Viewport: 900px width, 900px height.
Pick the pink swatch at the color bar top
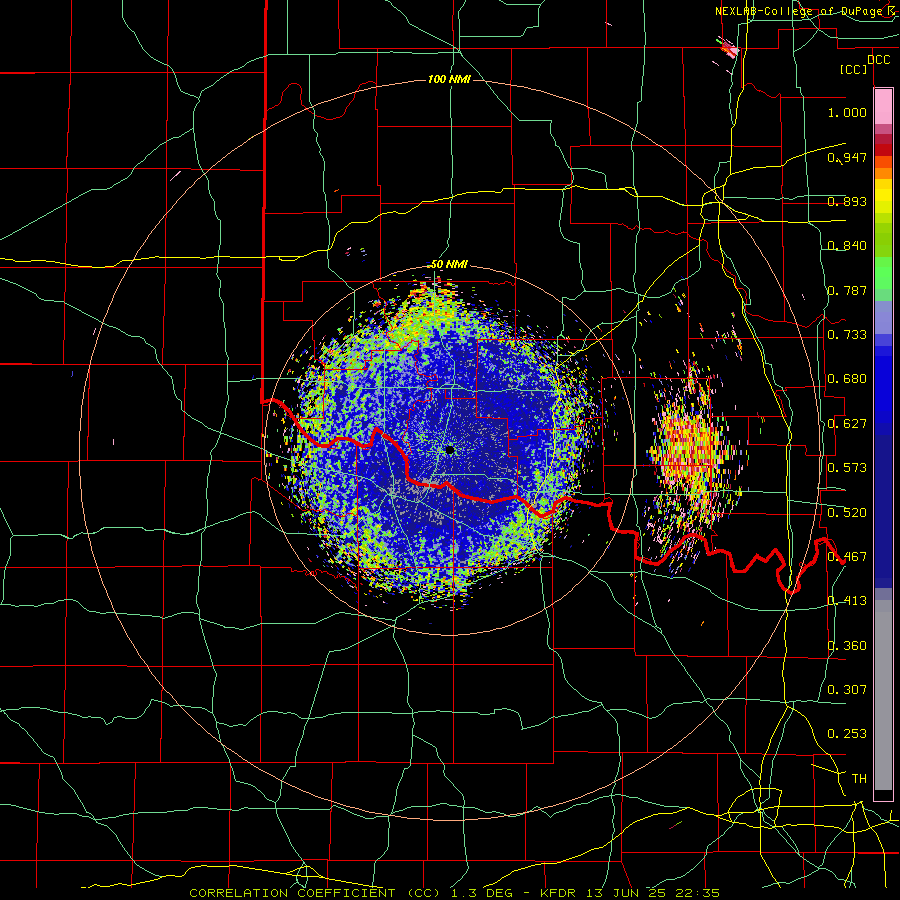coord(883,107)
